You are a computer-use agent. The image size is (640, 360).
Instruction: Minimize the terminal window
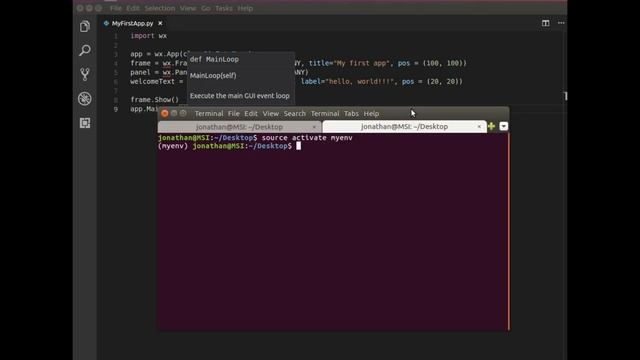(x=174, y=113)
